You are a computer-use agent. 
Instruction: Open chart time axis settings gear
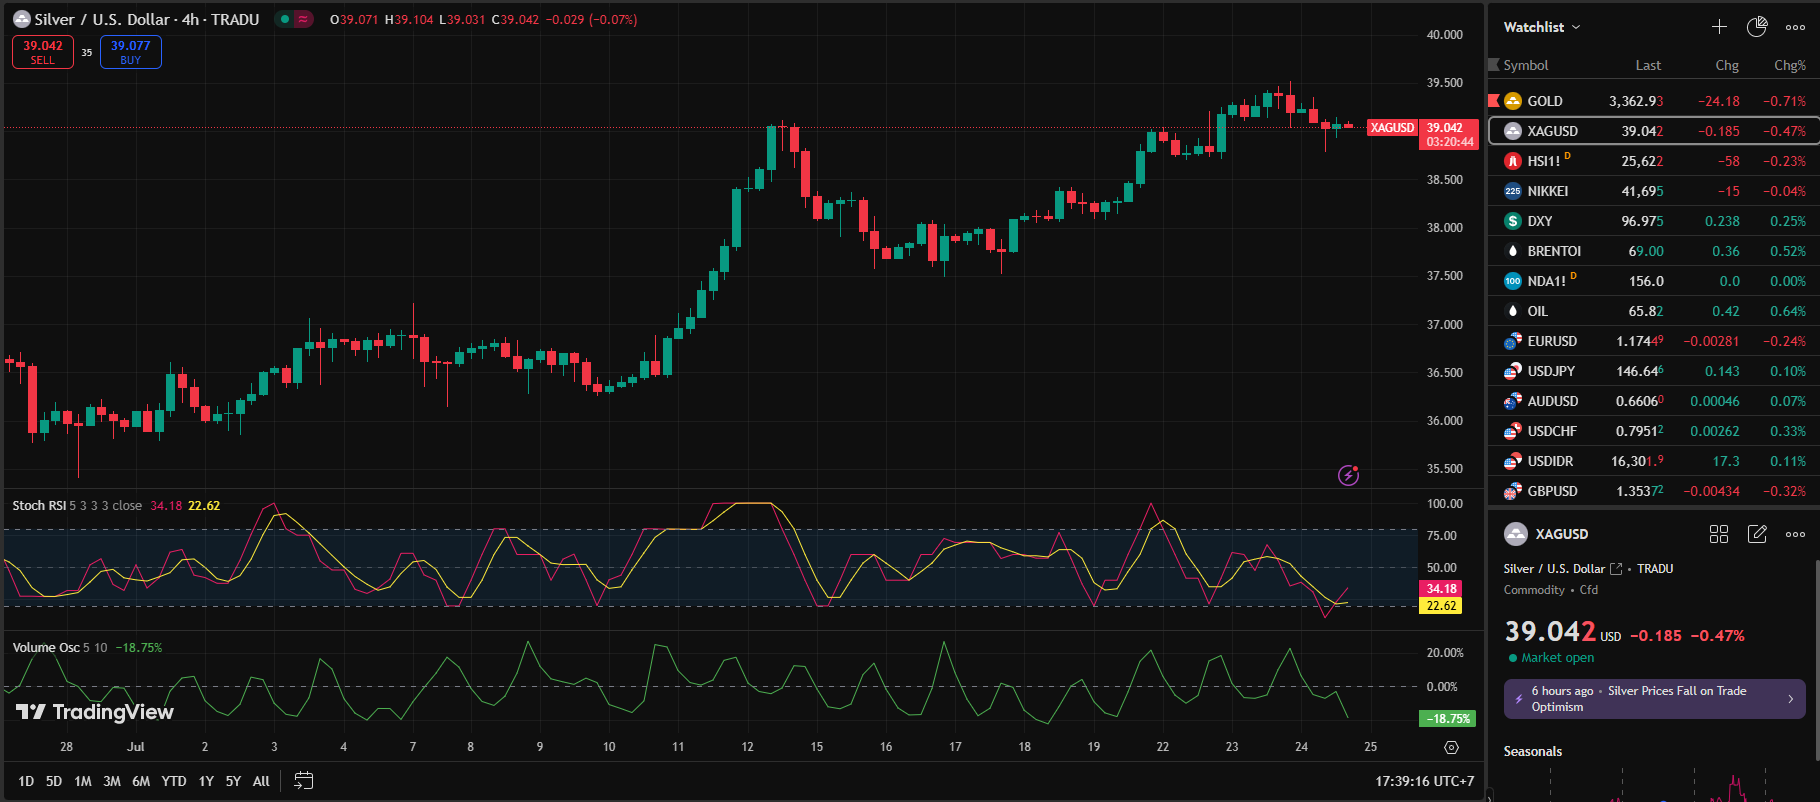[1451, 747]
